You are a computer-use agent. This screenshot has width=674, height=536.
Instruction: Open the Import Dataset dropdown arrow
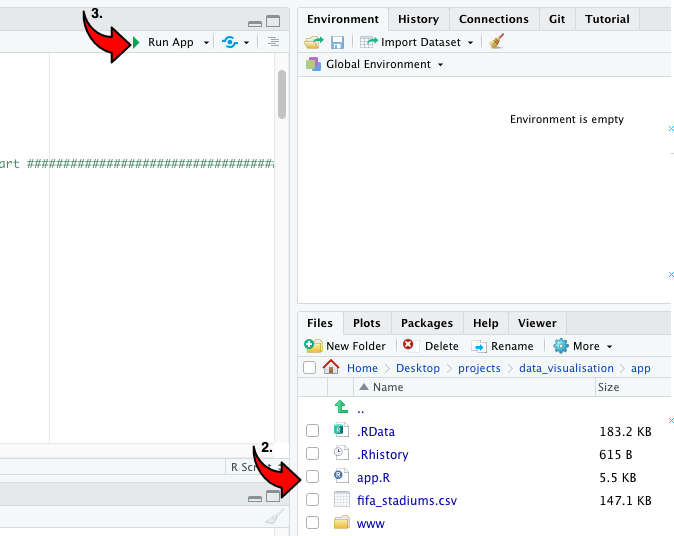pyautogui.click(x=470, y=43)
